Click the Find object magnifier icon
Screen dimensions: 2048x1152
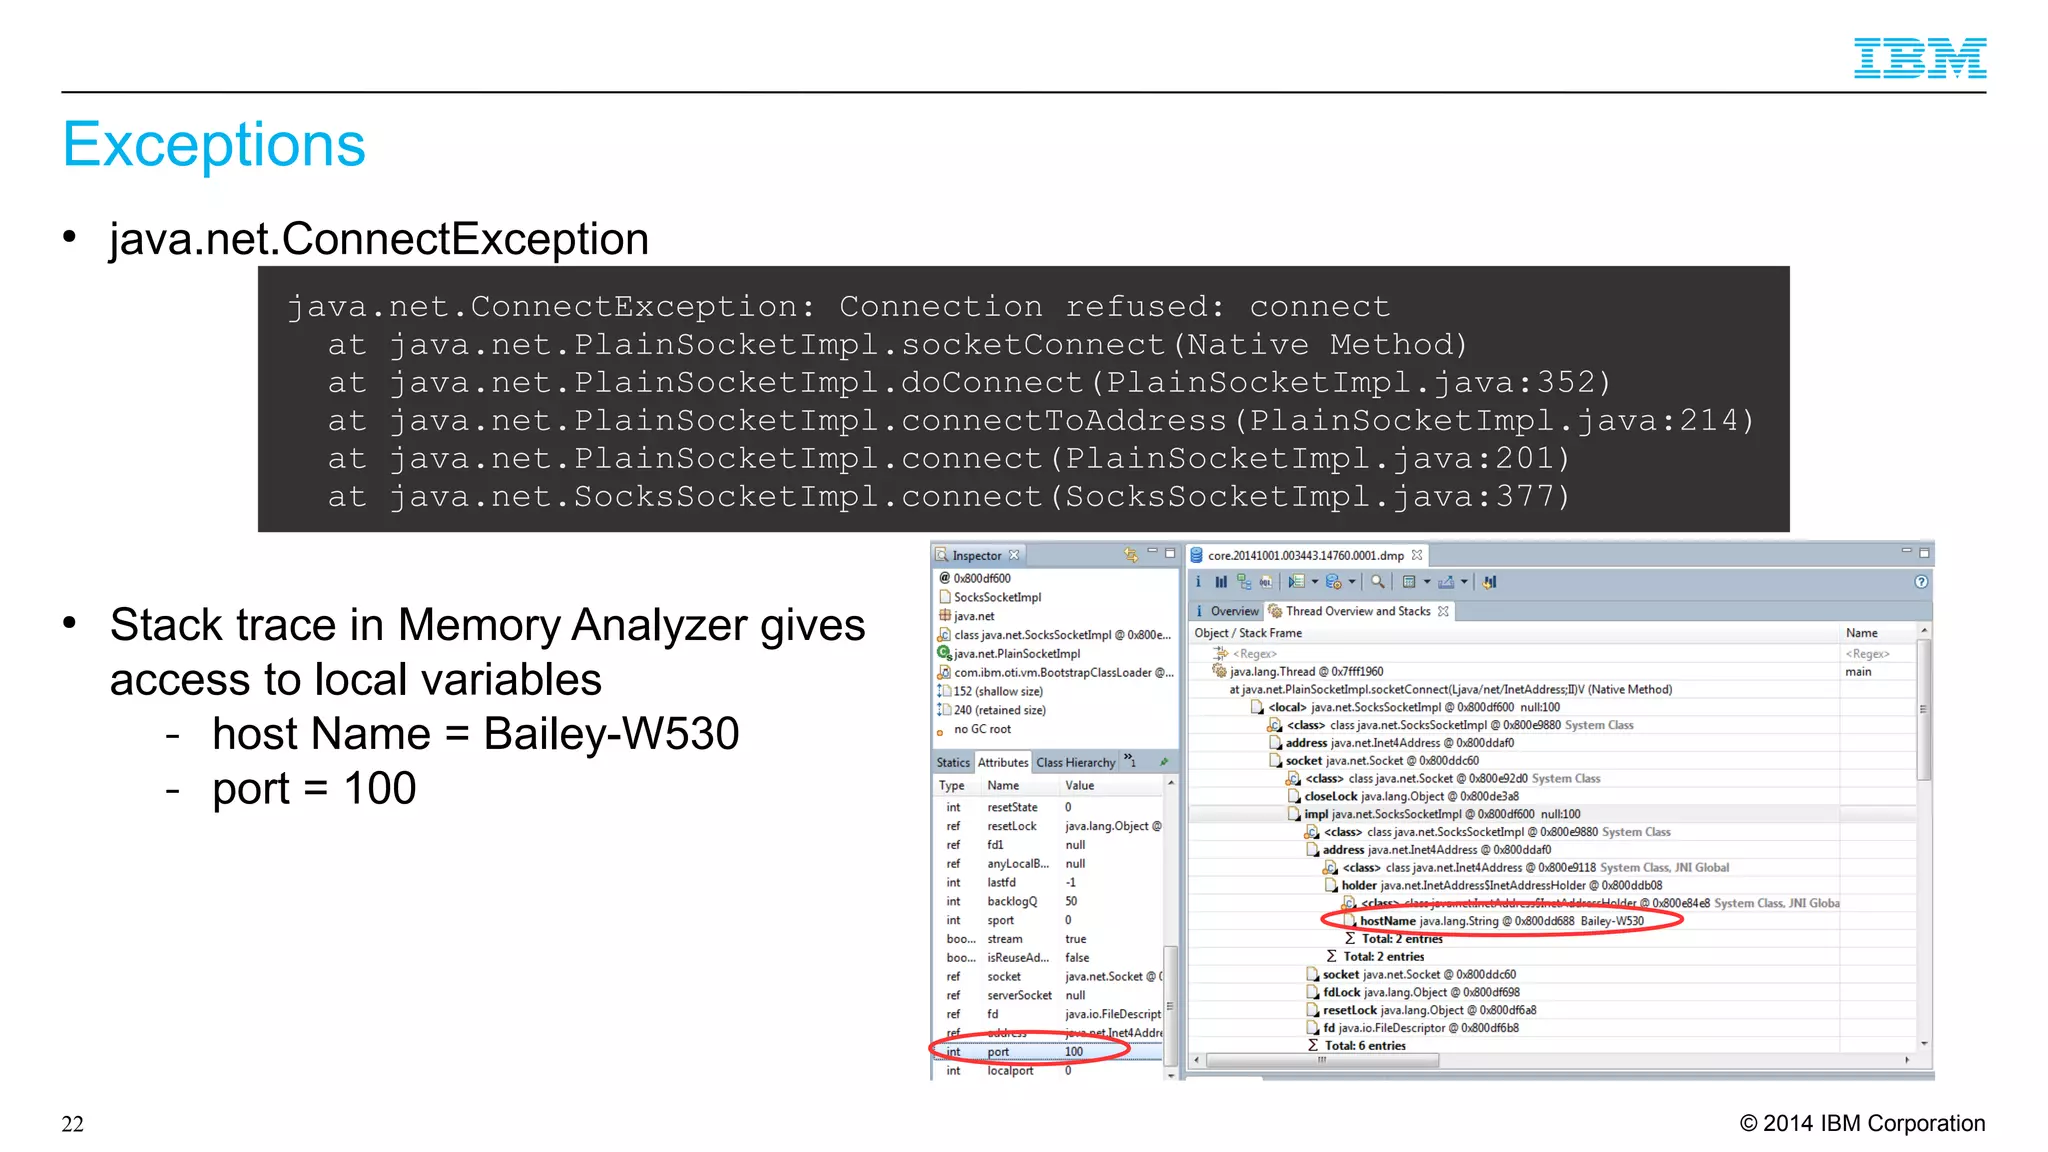click(1378, 582)
